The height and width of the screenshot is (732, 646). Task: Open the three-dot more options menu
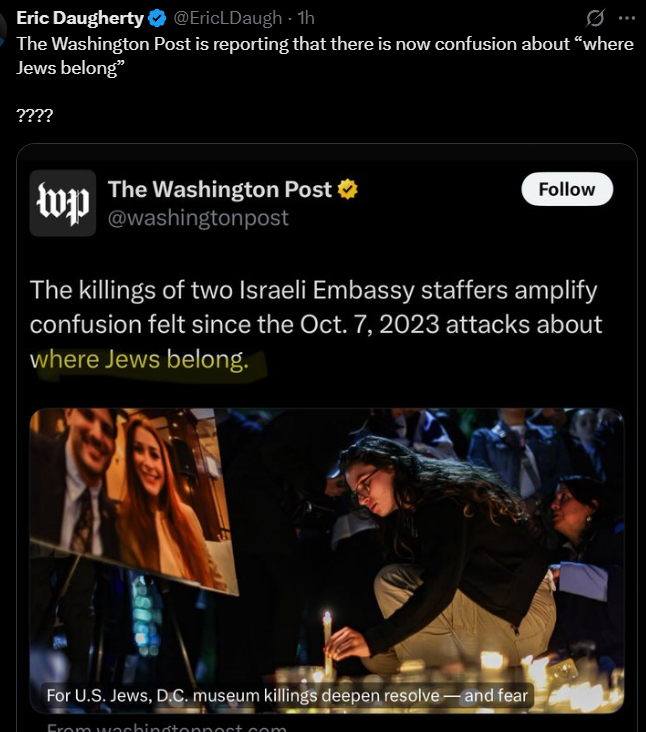coord(626,18)
